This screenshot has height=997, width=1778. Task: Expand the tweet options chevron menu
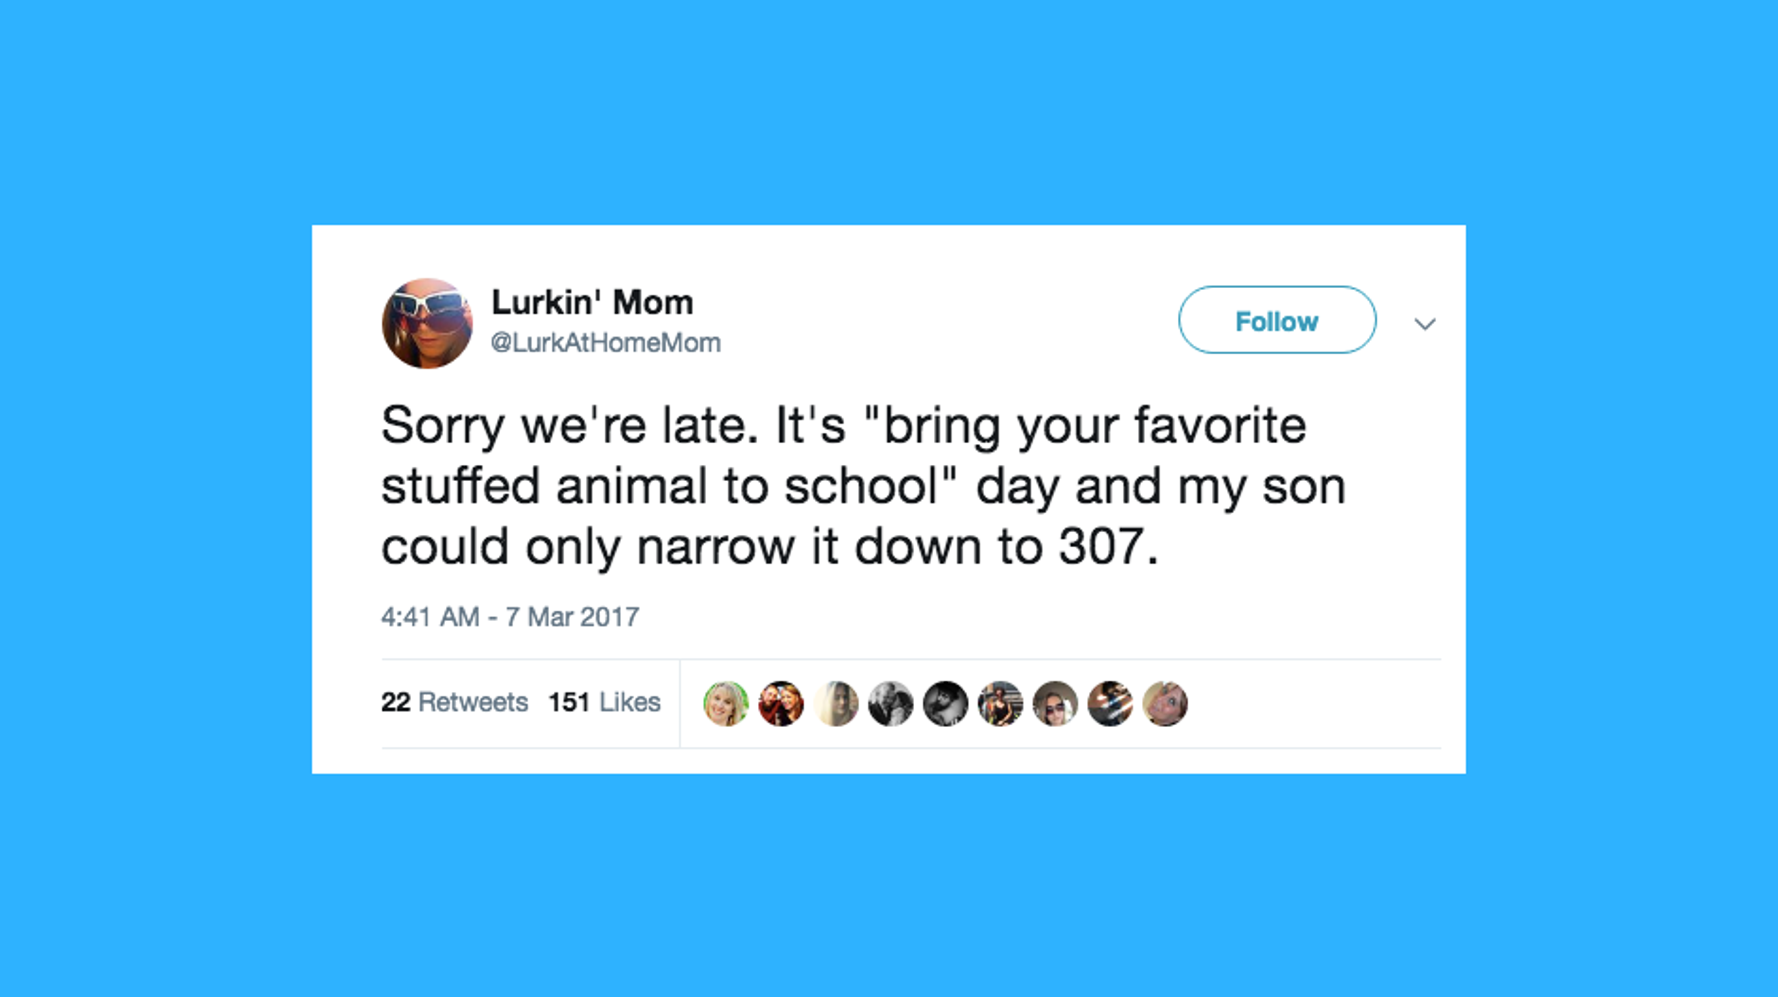point(1425,324)
